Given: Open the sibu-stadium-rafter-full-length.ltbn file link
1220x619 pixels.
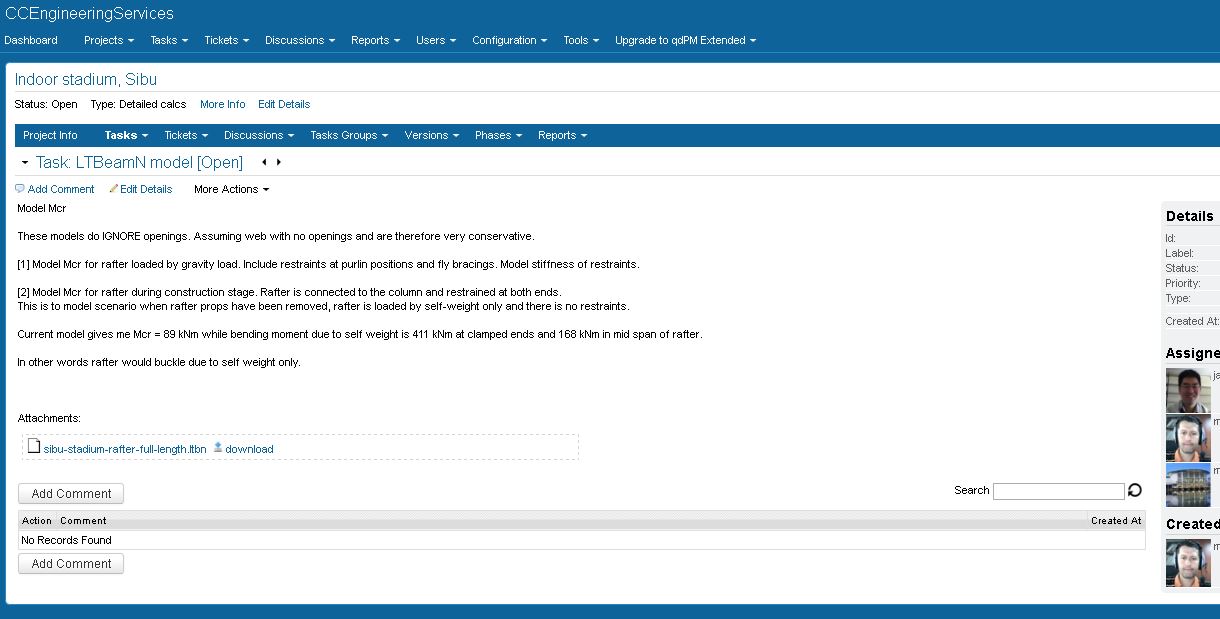Looking at the screenshot, I should pyautogui.click(x=125, y=449).
